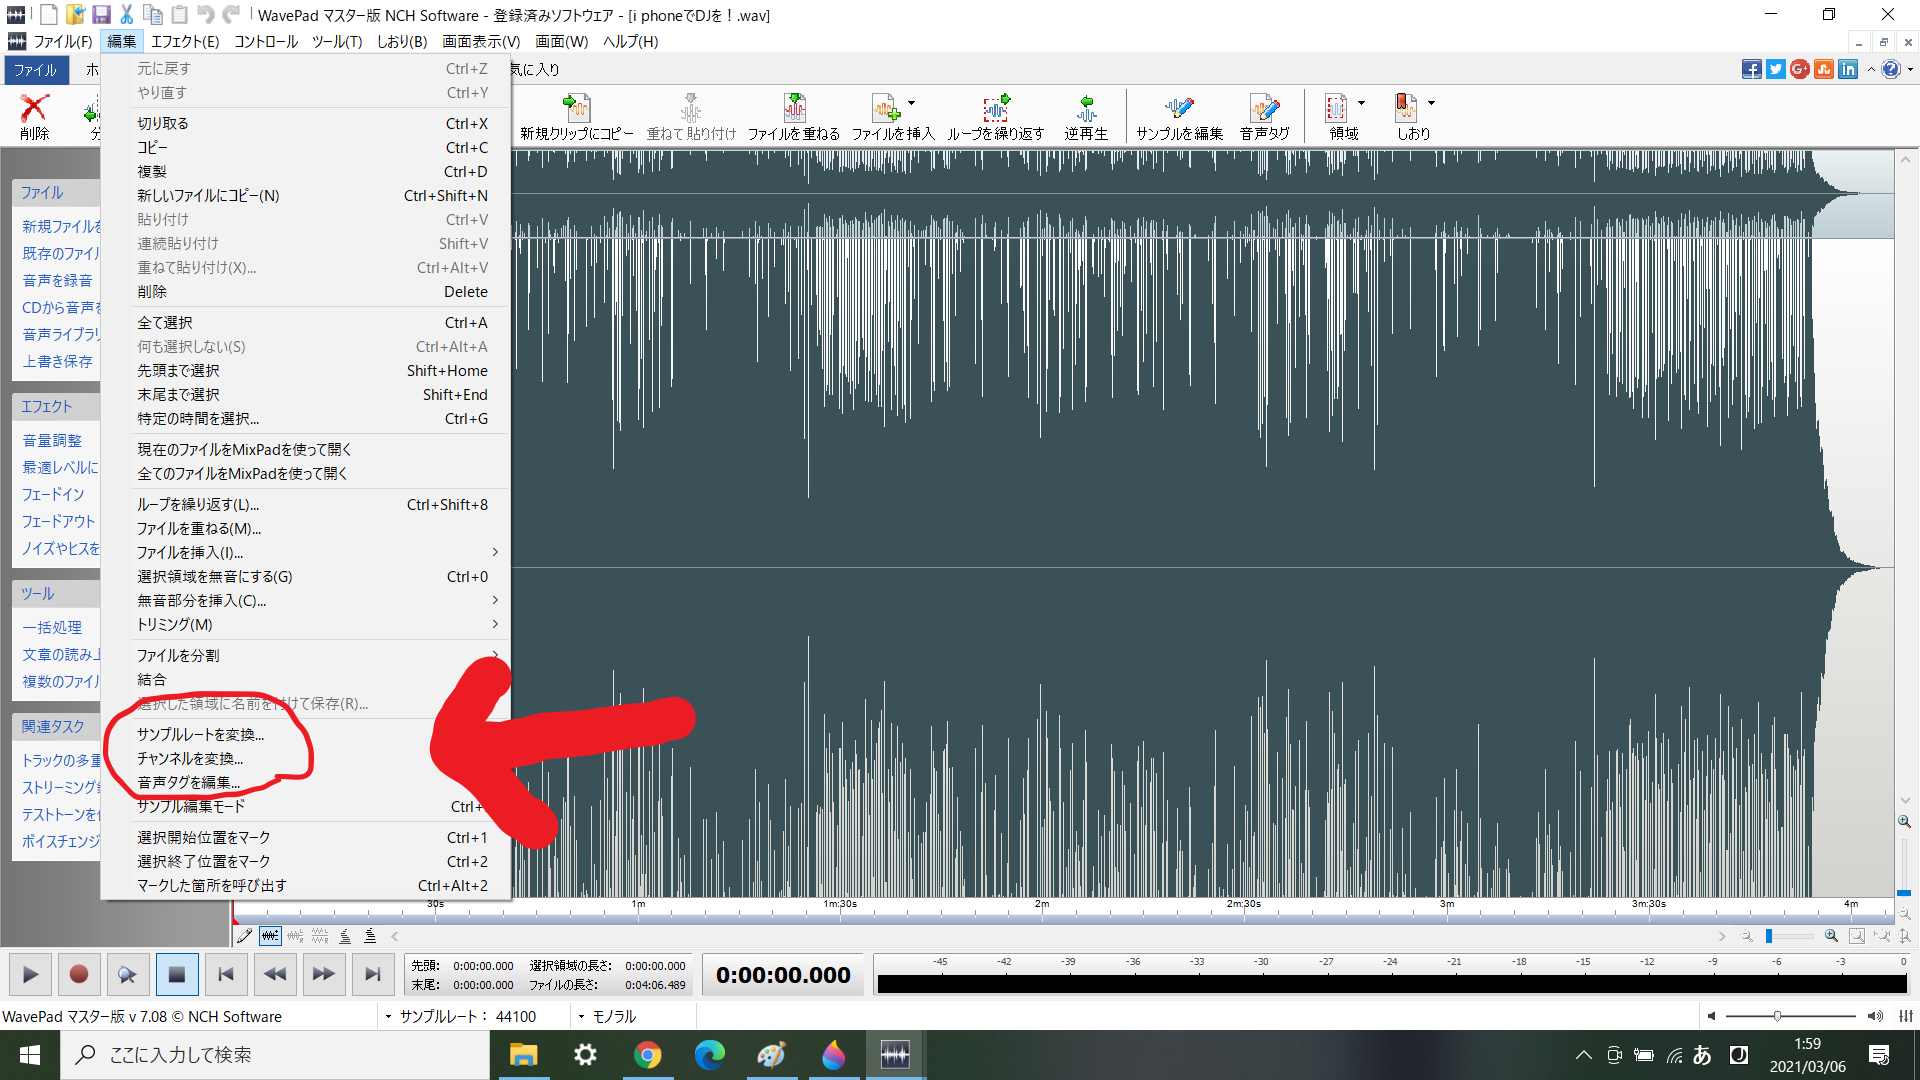Click the Rewind button

275,974
